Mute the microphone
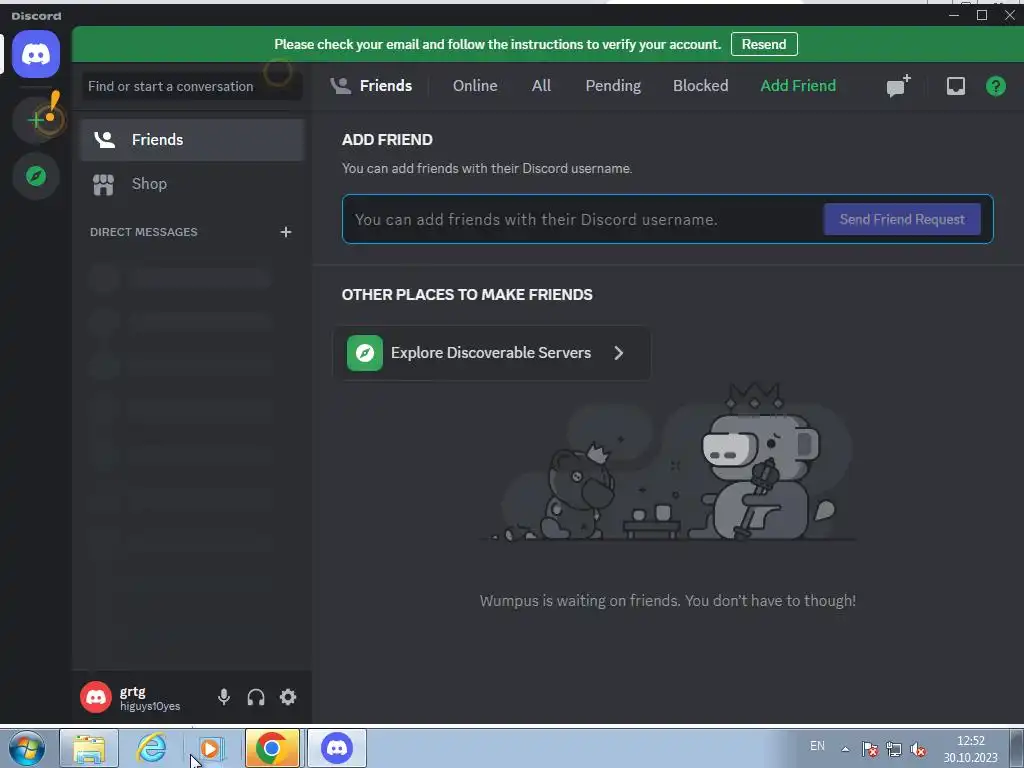 (x=224, y=697)
